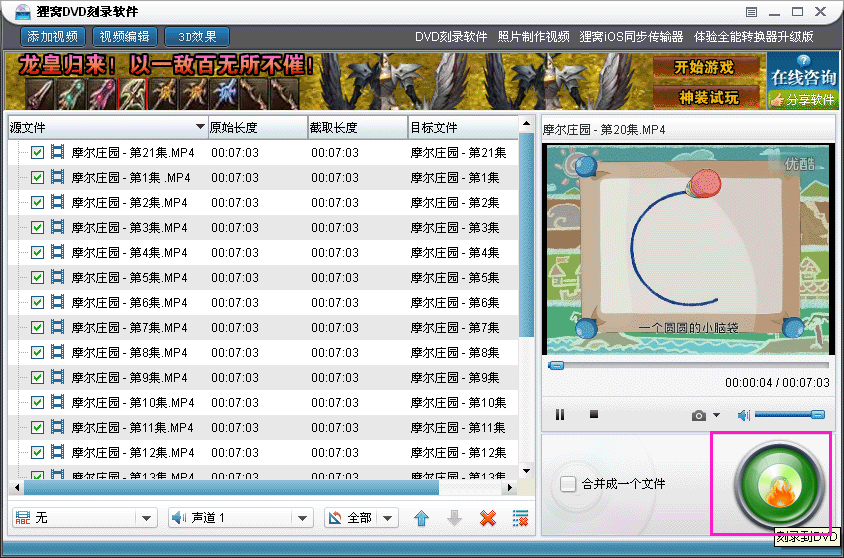Click the subtitle ABC icon
Image resolution: width=844 pixels, height=558 pixels.
click(x=23, y=518)
